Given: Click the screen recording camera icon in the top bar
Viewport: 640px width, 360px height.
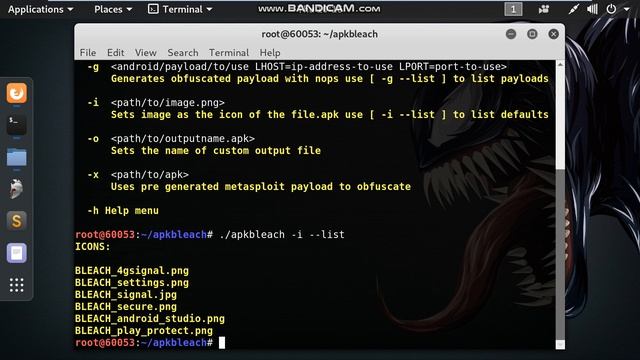Looking at the screenshot, I should pos(543,9).
